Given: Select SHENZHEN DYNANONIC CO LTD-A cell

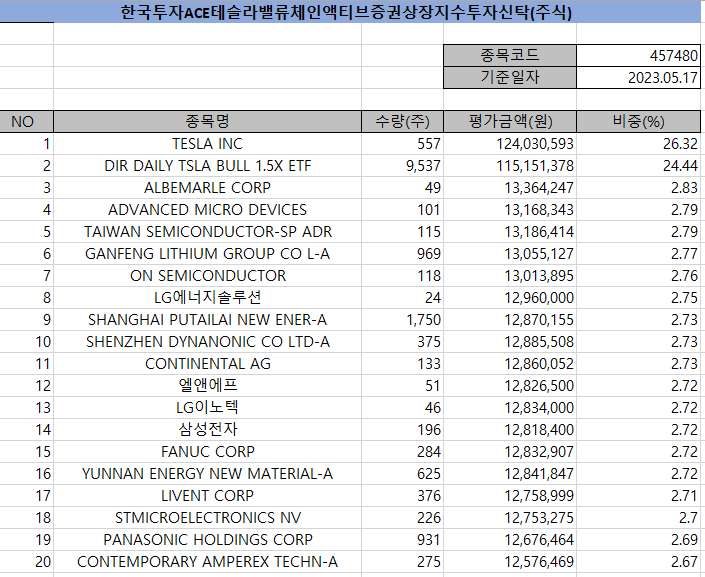Looking at the screenshot, I should click(x=207, y=342).
